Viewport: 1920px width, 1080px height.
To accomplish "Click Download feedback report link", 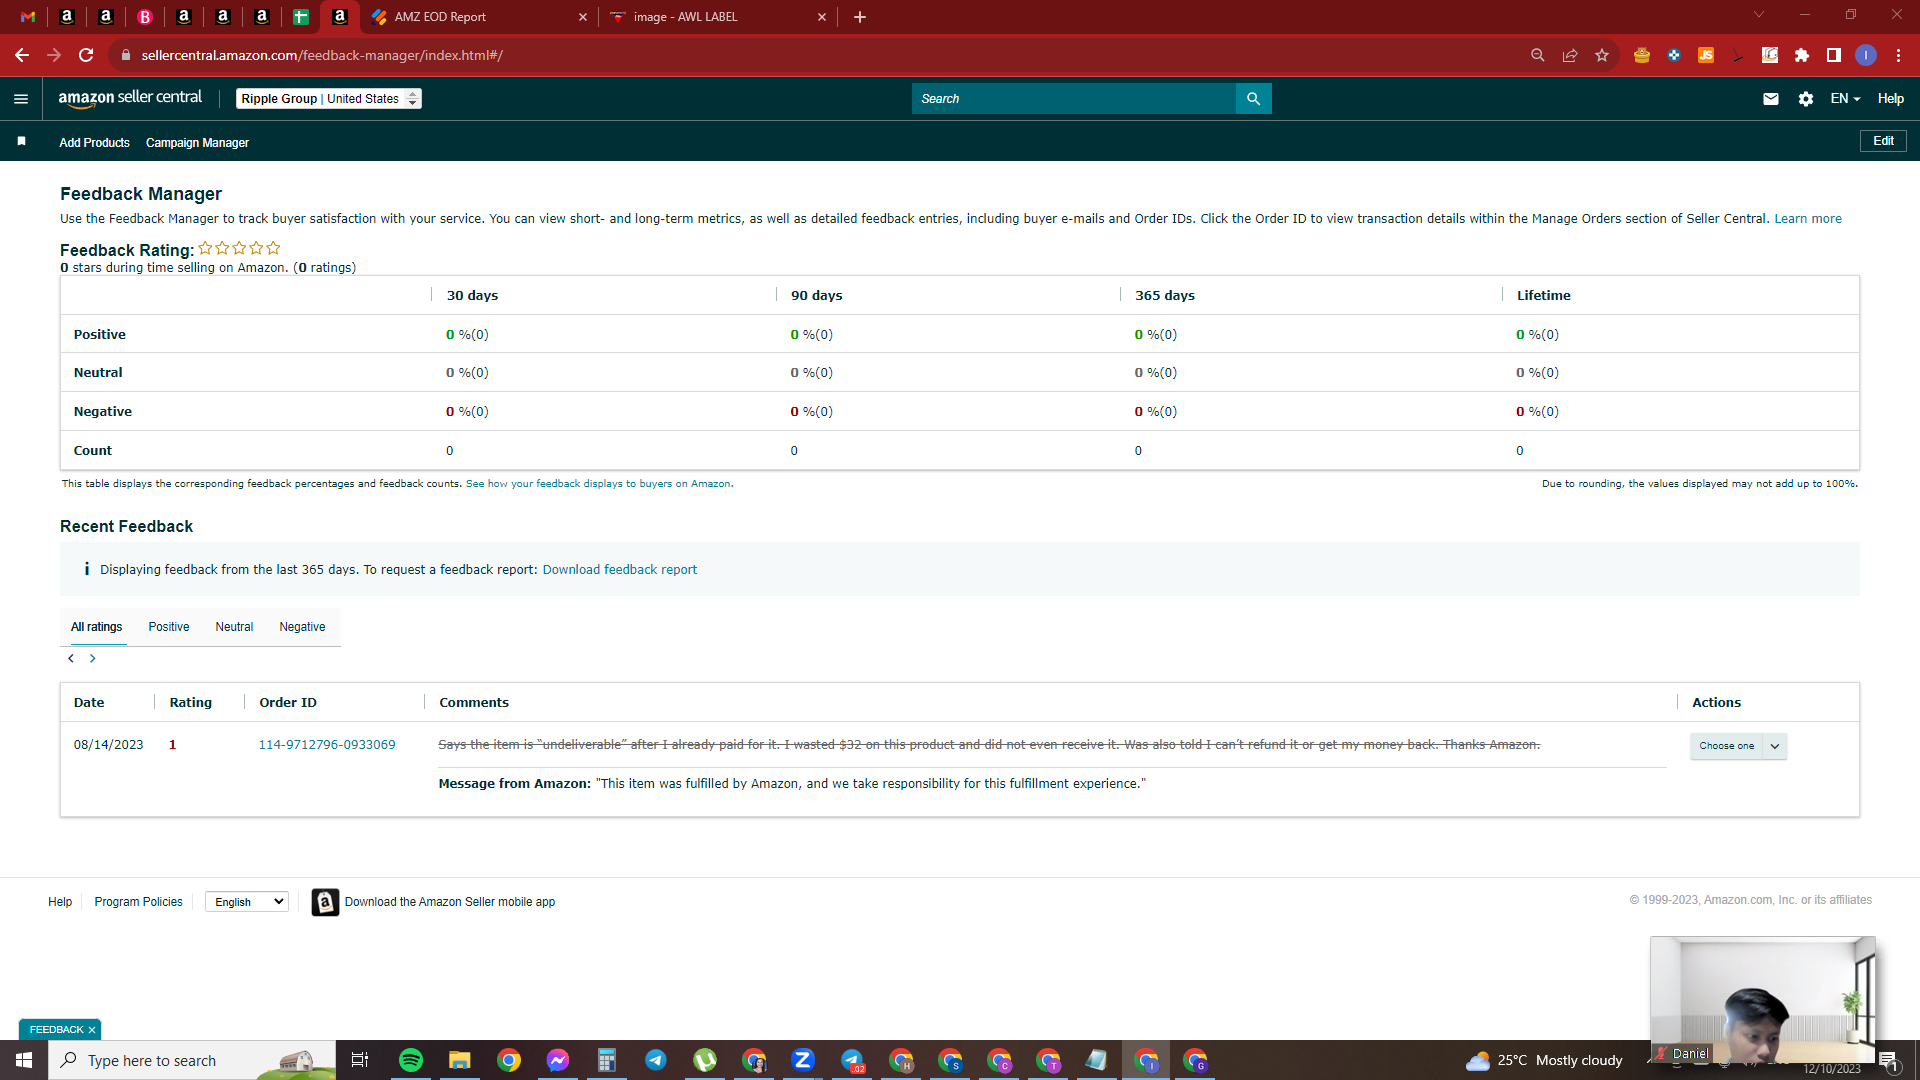I will (620, 570).
